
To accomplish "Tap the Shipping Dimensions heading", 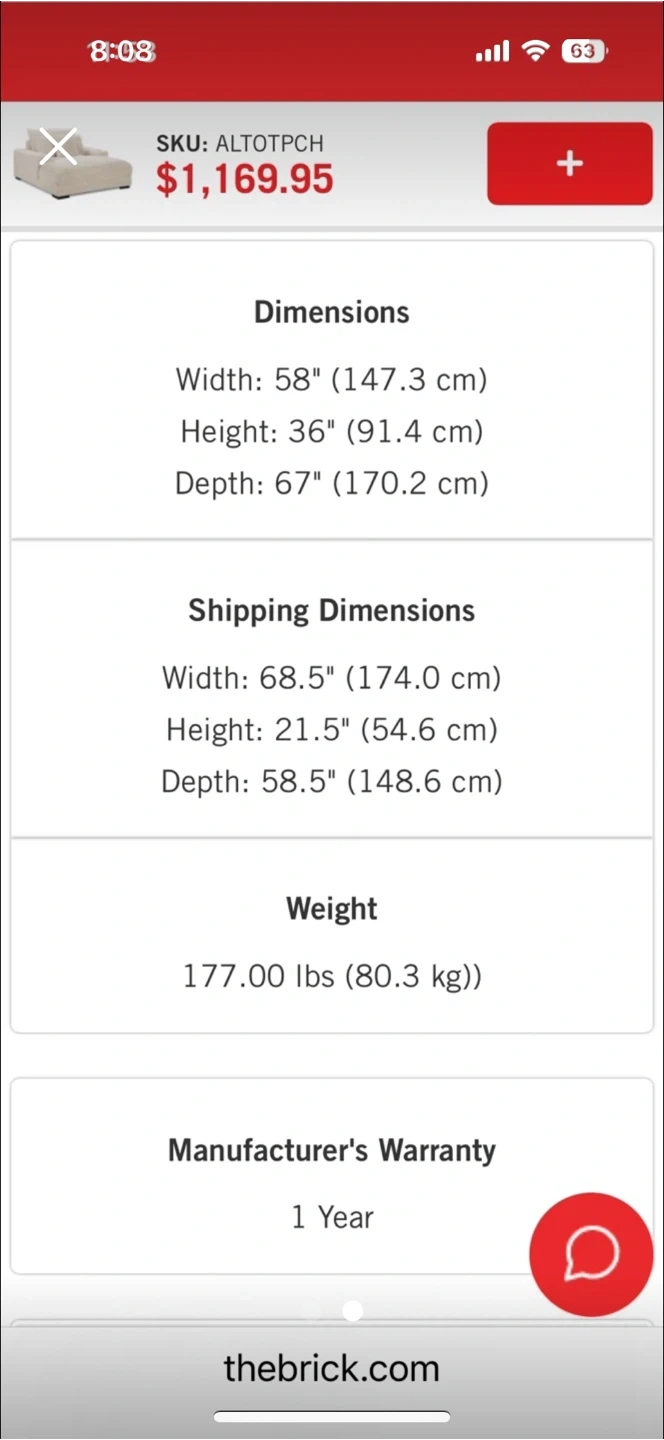I will (x=332, y=611).
